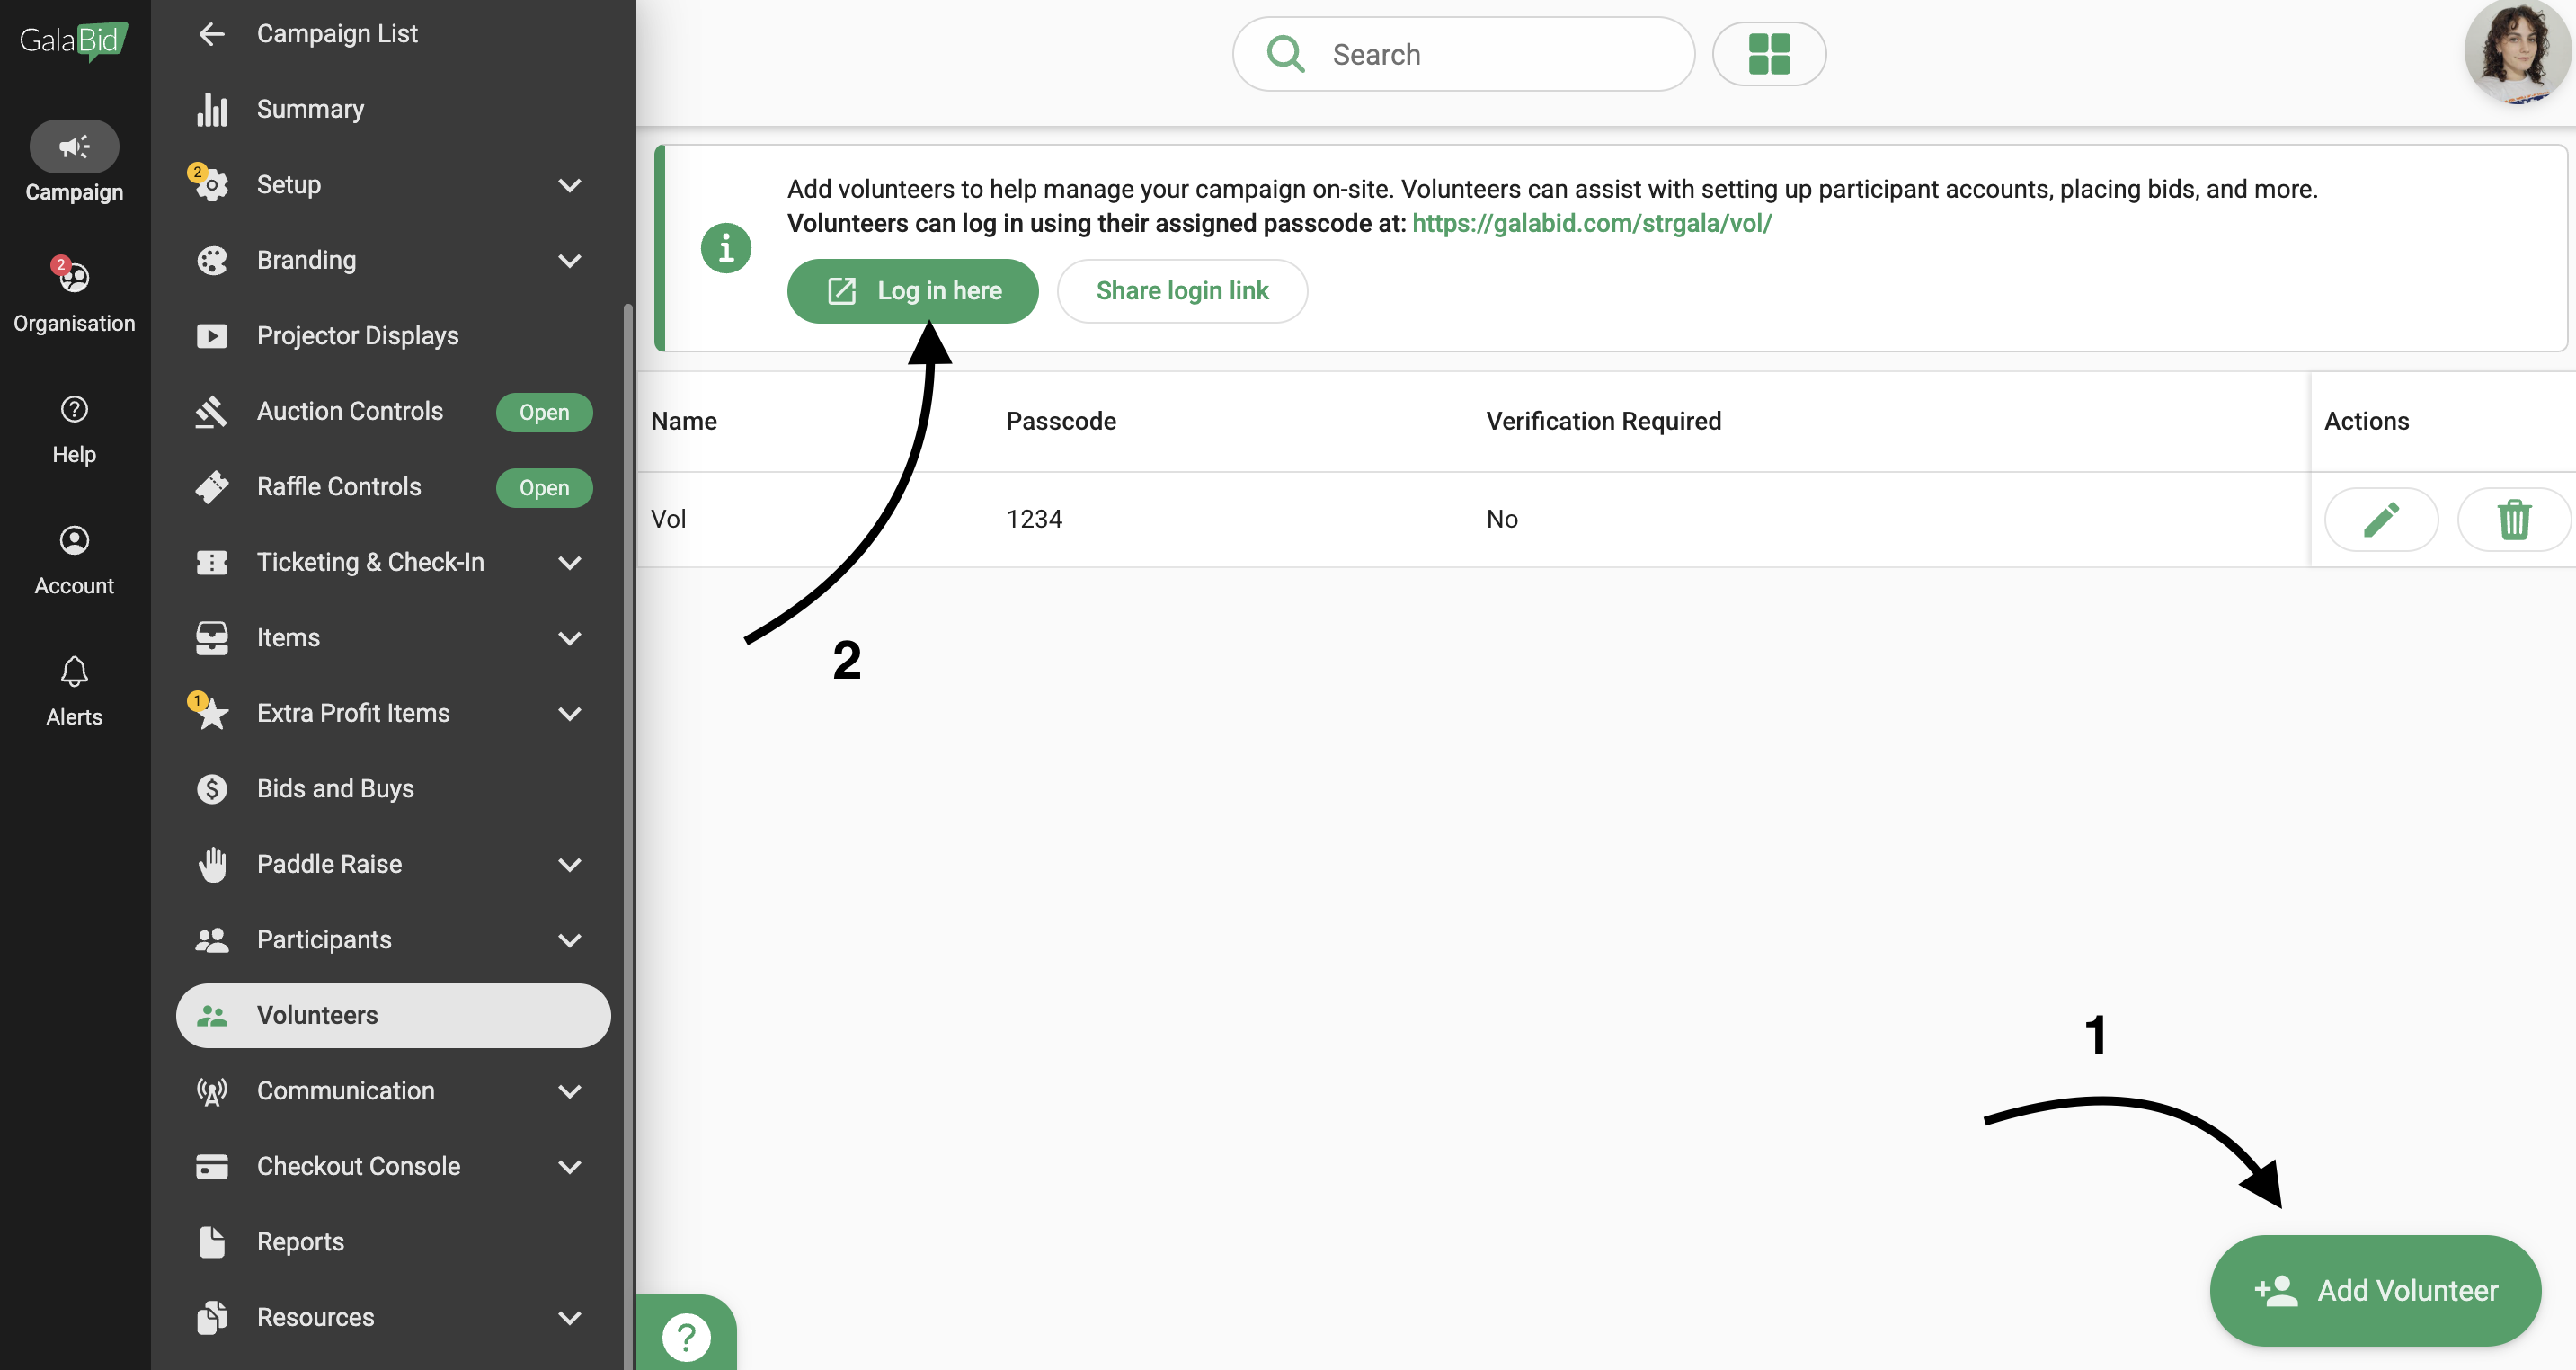Go to Bids and Buys

pyautogui.click(x=335, y=789)
